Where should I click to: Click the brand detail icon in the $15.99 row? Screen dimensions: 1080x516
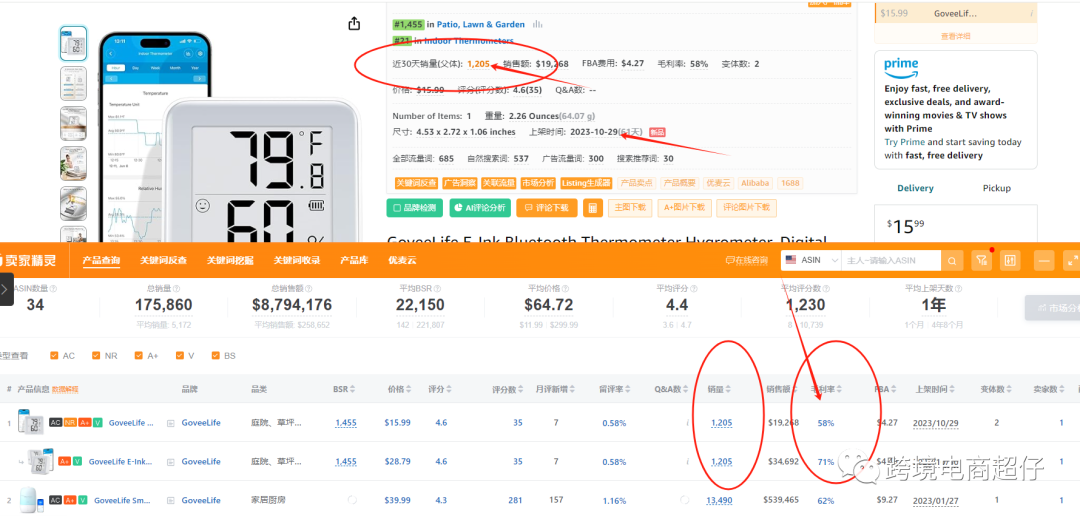(171, 423)
